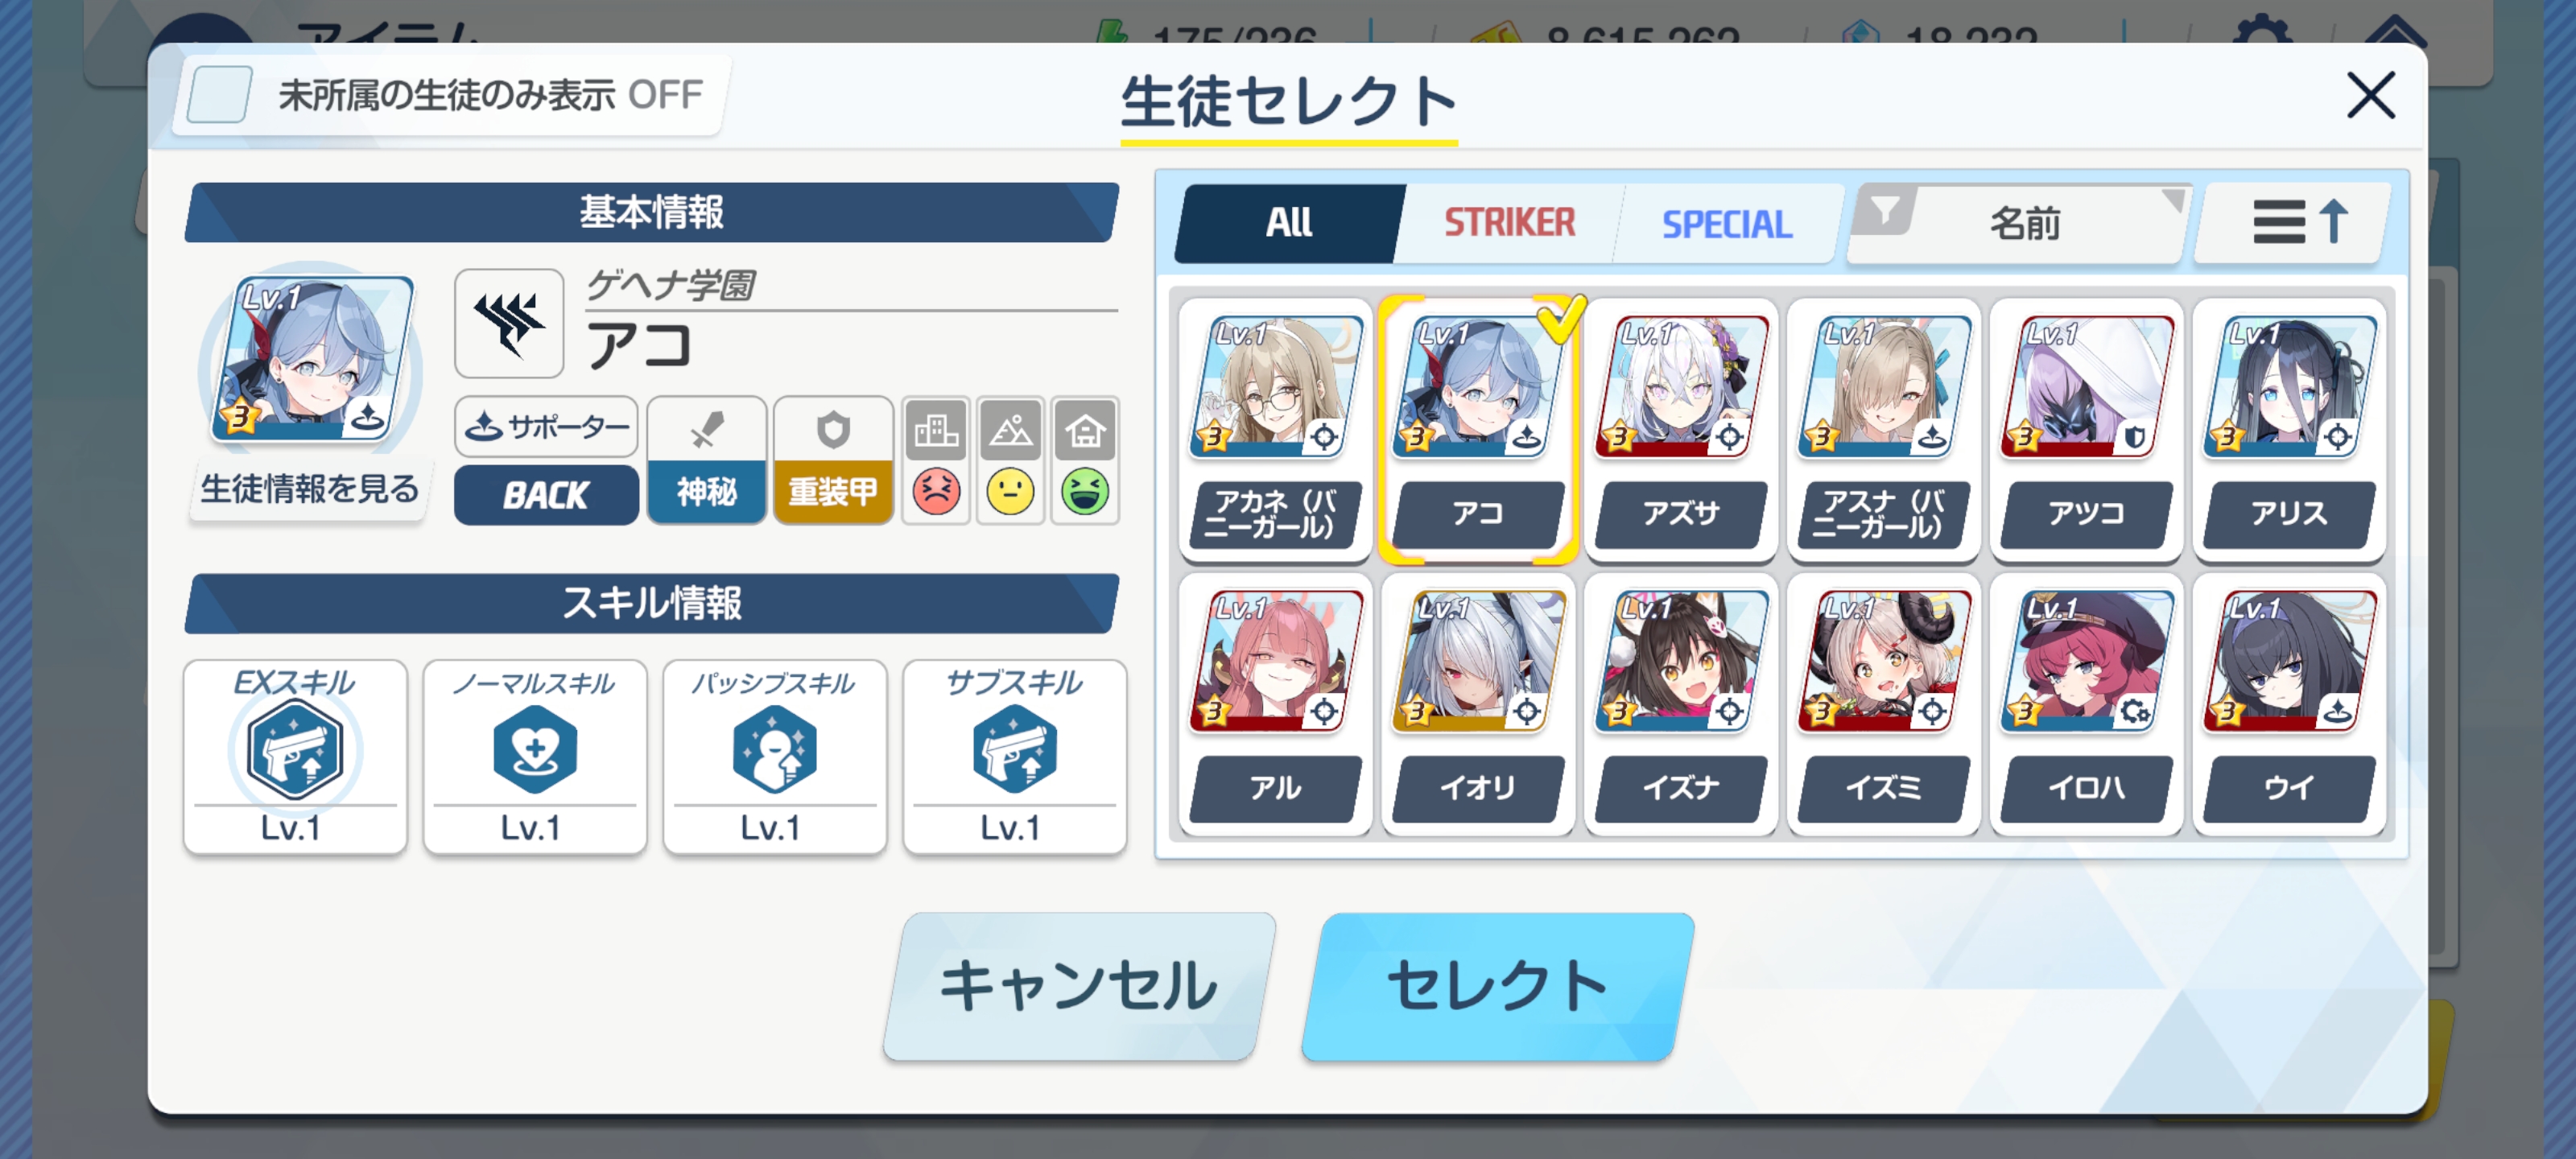Open the filter funnel options
This screenshot has width=2576, height=1159.
point(1884,211)
